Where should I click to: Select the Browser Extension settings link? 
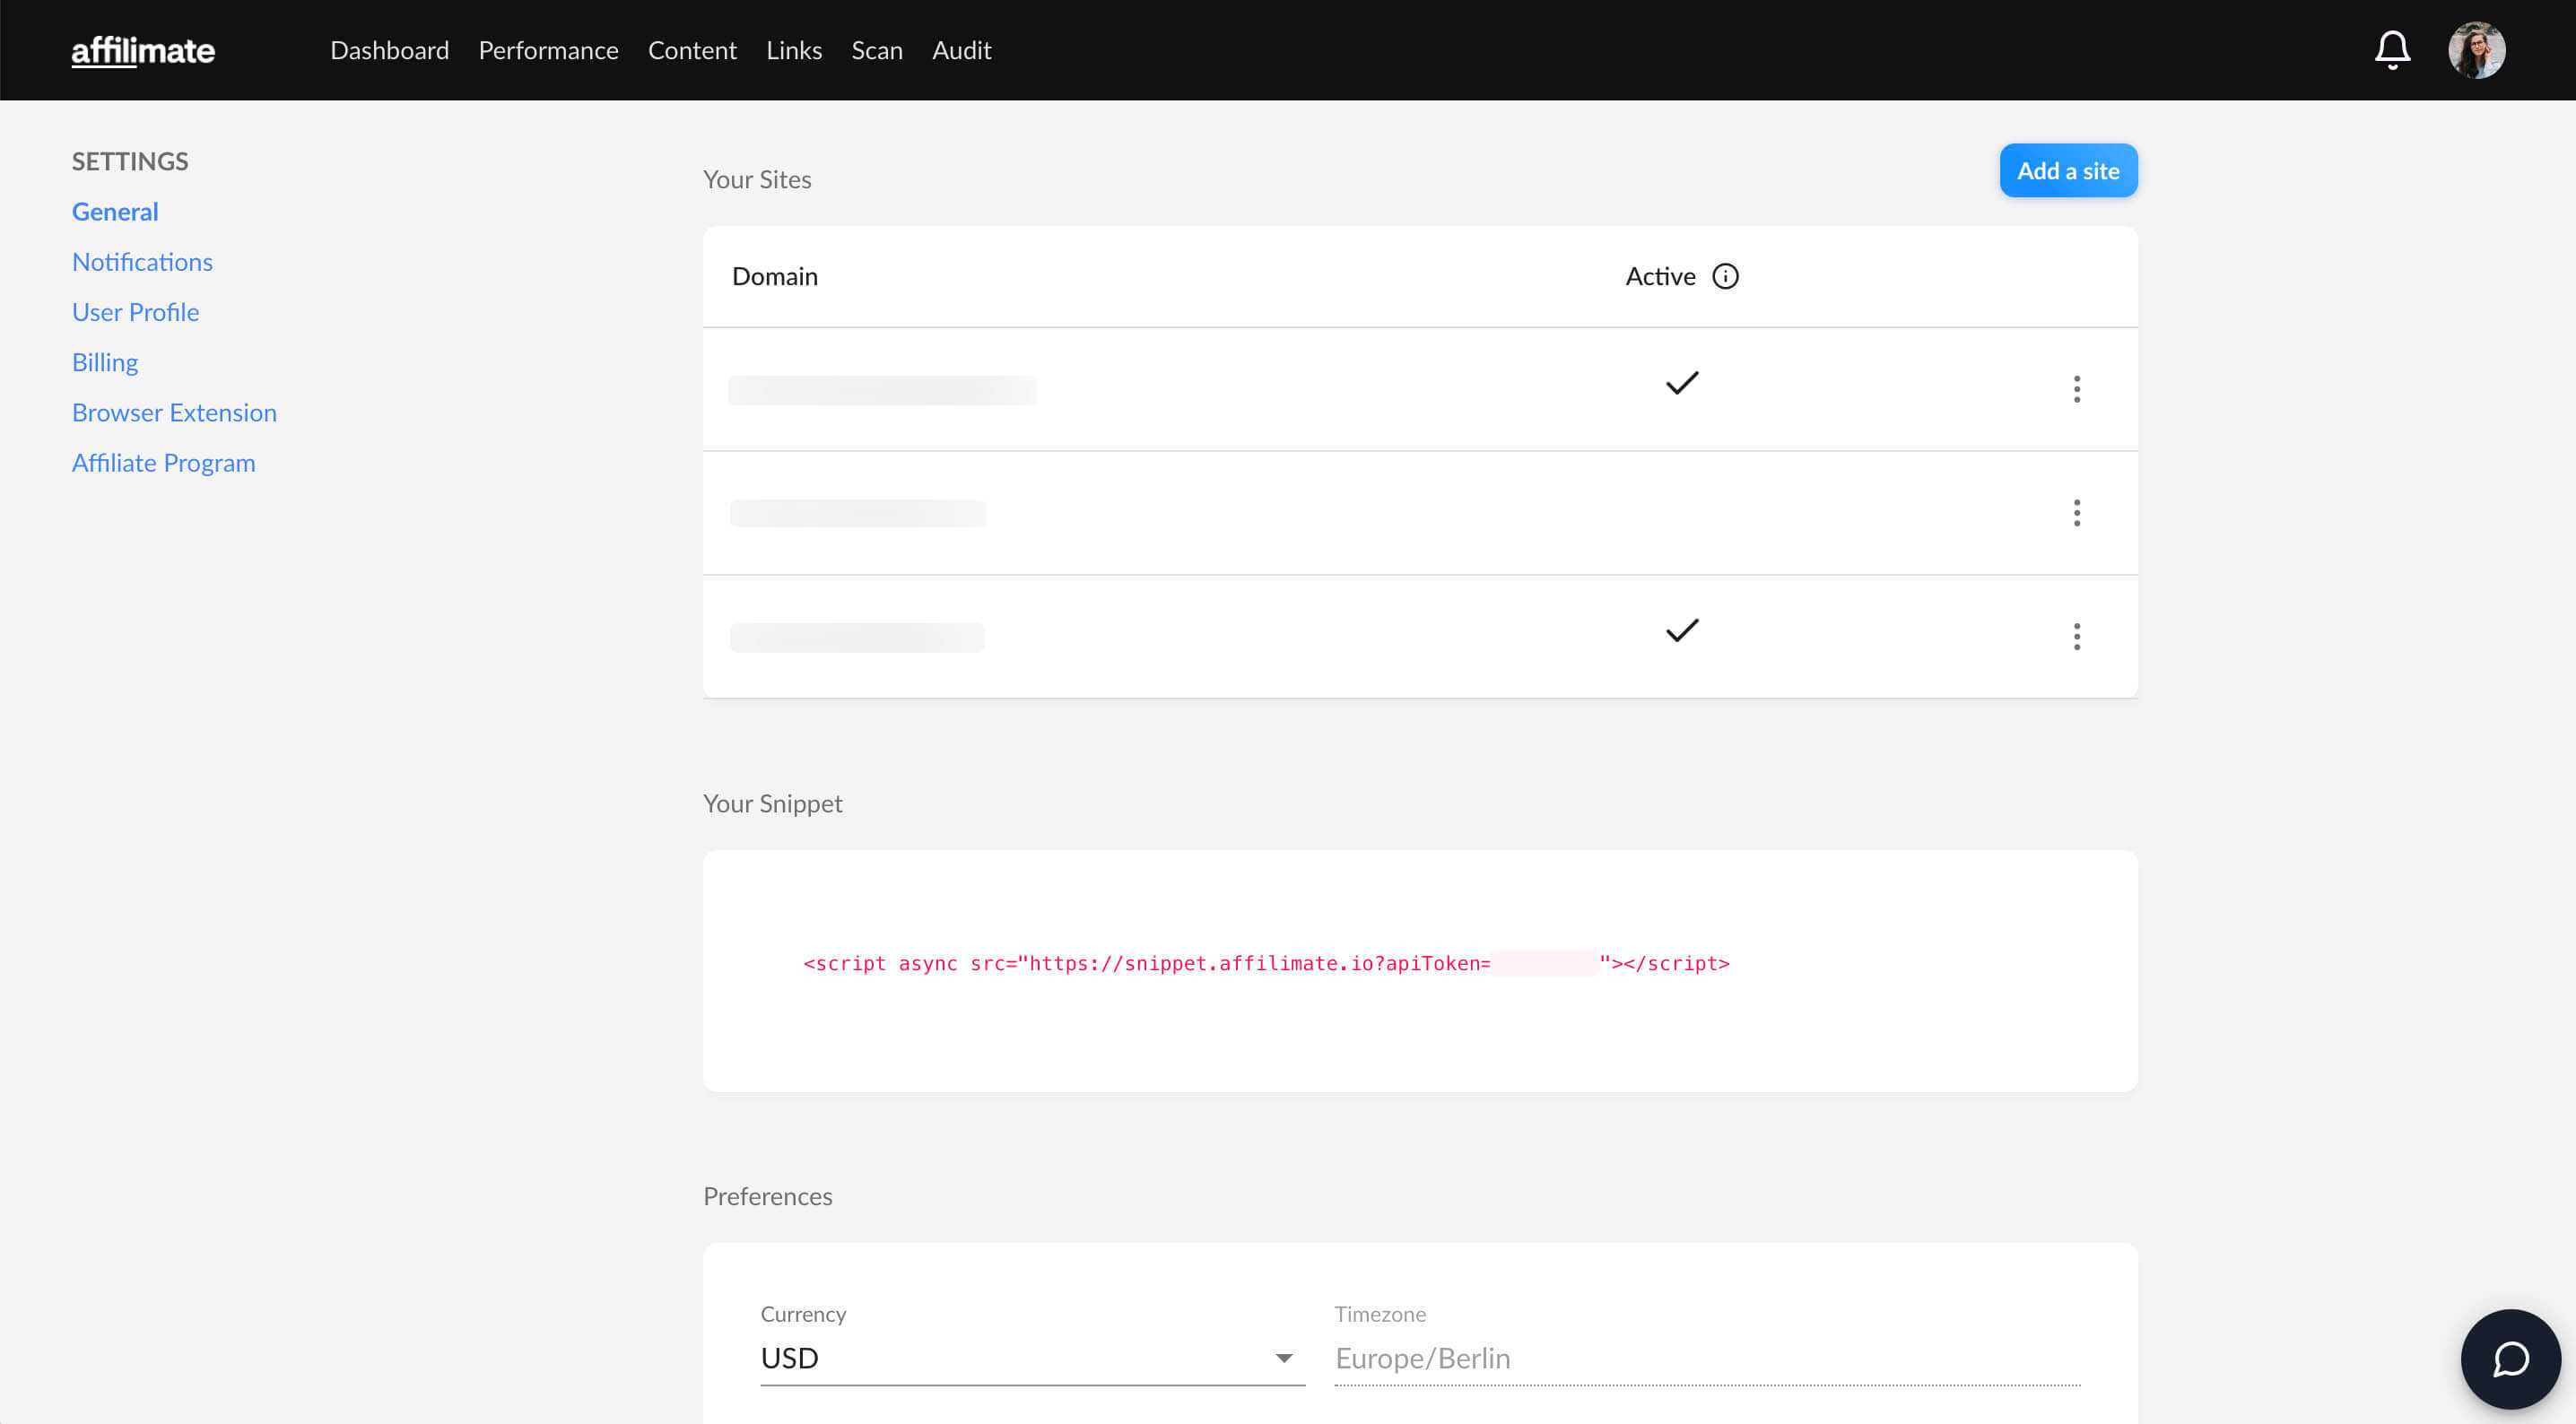pyautogui.click(x=174, y=412)
